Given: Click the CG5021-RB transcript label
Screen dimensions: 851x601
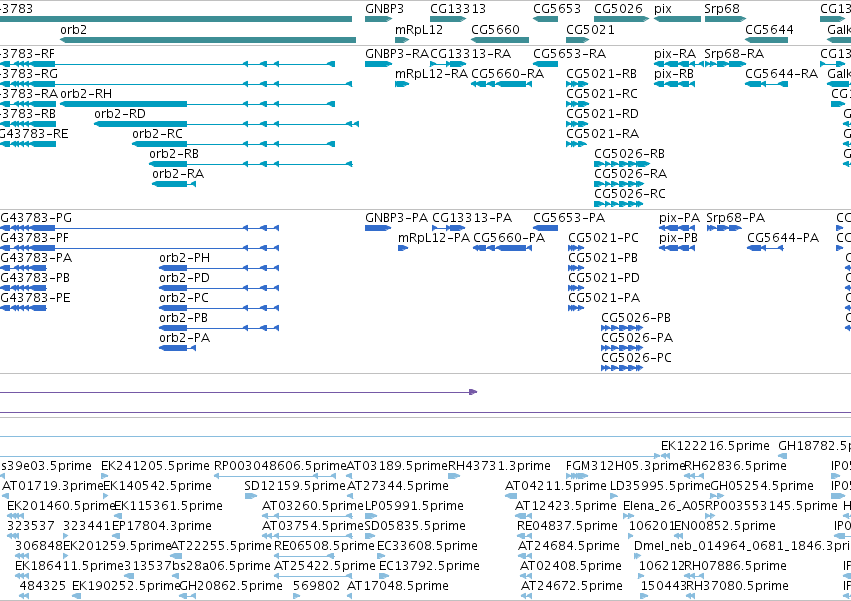Looking at the screenshot, I should (601, 73).
